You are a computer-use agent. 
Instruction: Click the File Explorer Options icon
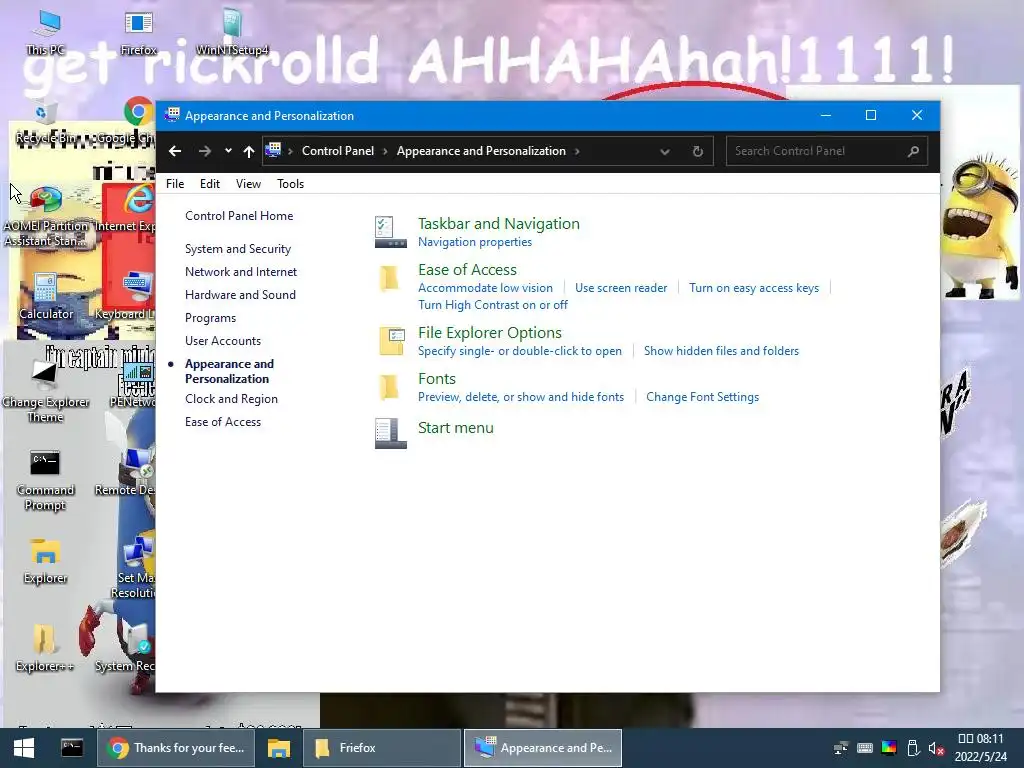391,341
